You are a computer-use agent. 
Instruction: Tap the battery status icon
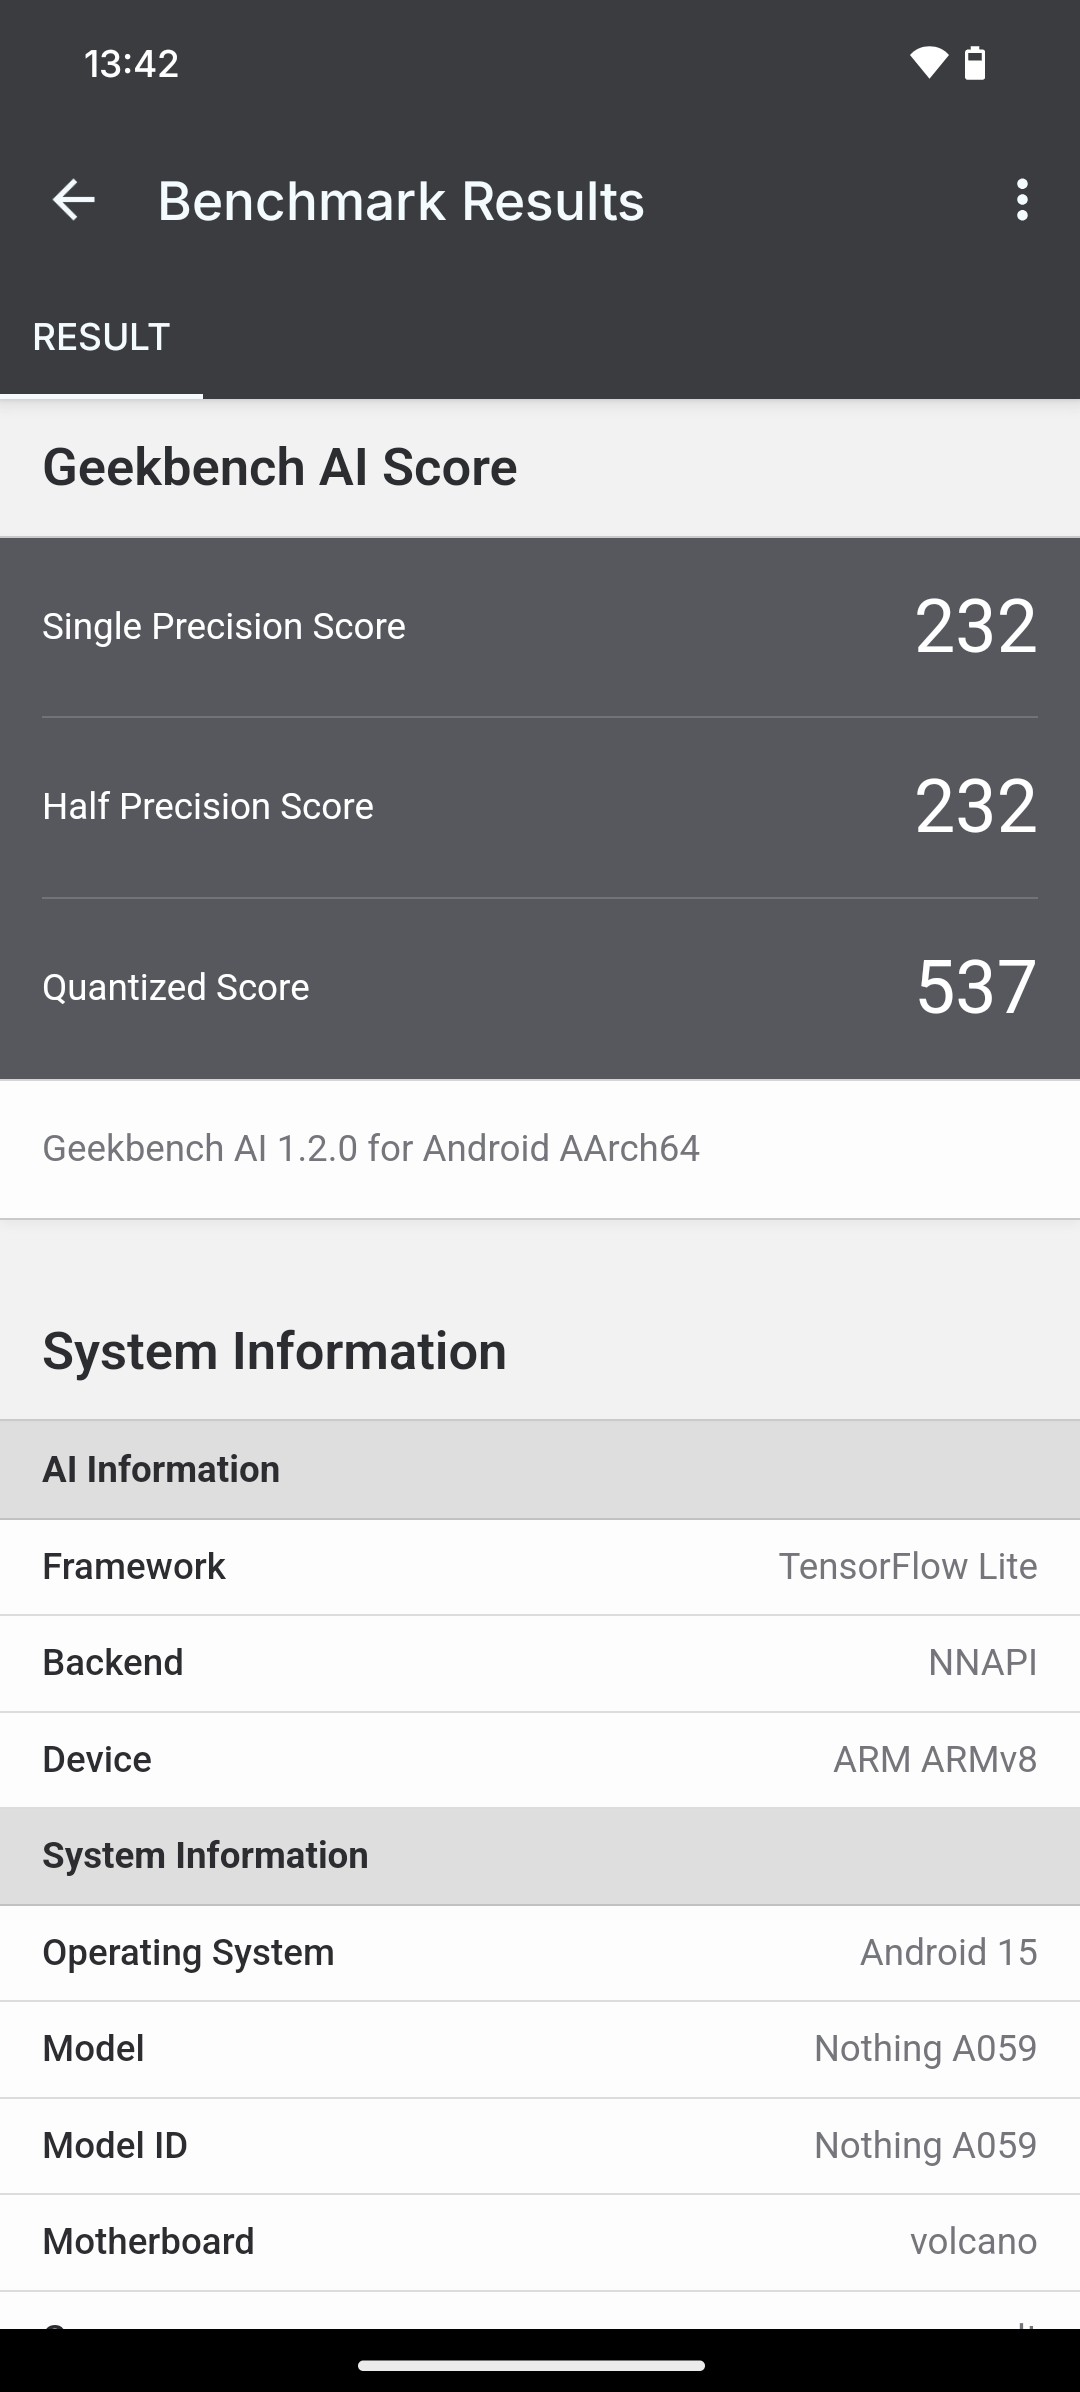(975, 63)
